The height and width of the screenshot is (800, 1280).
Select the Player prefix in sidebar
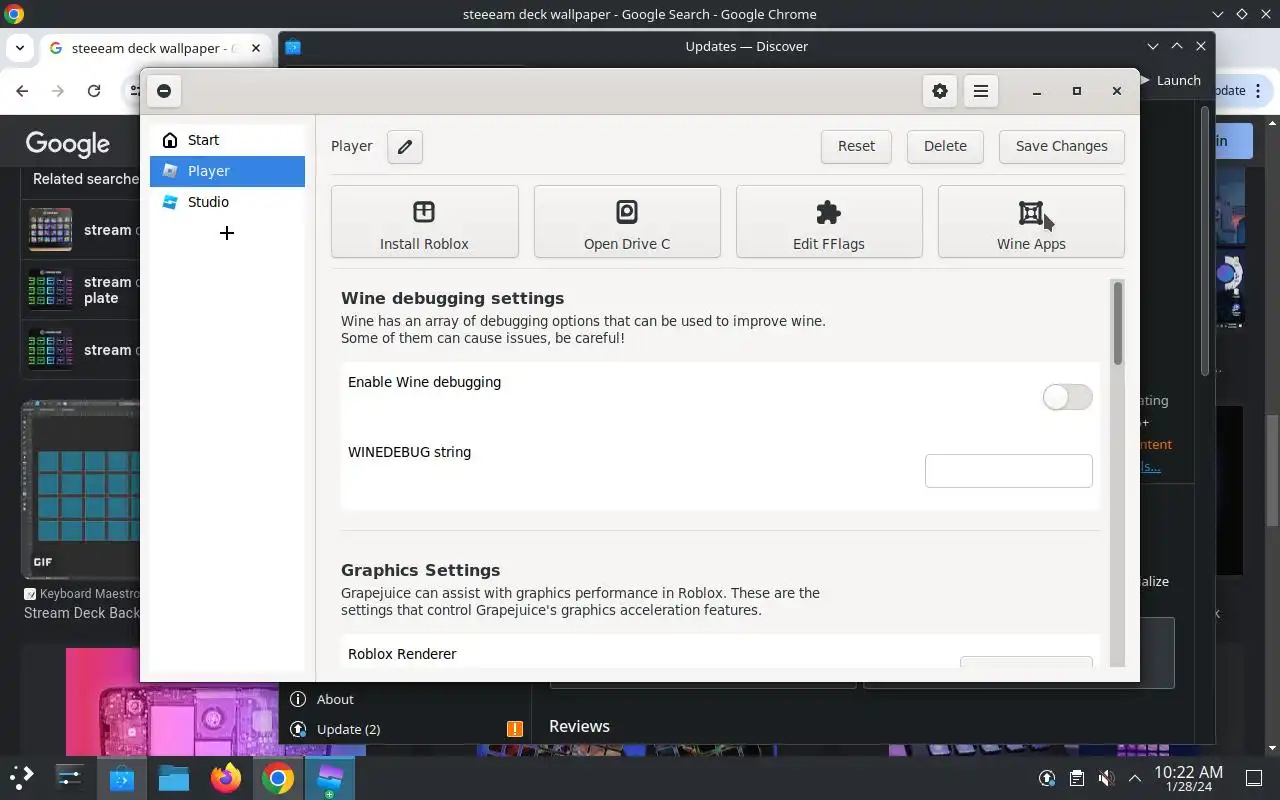[x=227, y=171]
